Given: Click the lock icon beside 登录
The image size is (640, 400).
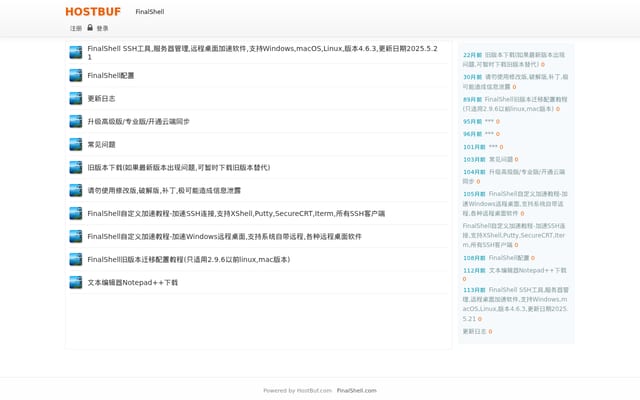Looking at the screenshot, I should [90, 27].
